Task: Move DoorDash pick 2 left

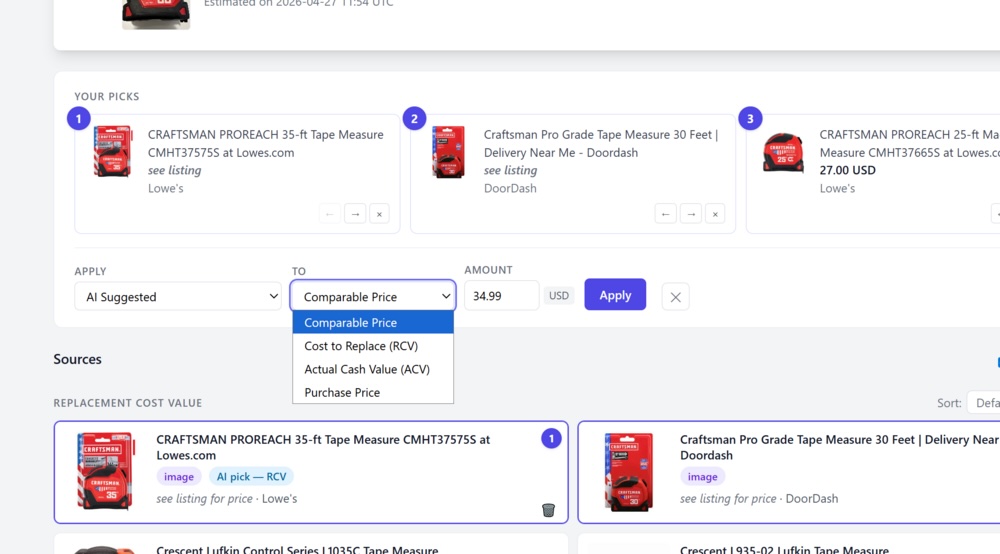Action: tap(665, 214)
